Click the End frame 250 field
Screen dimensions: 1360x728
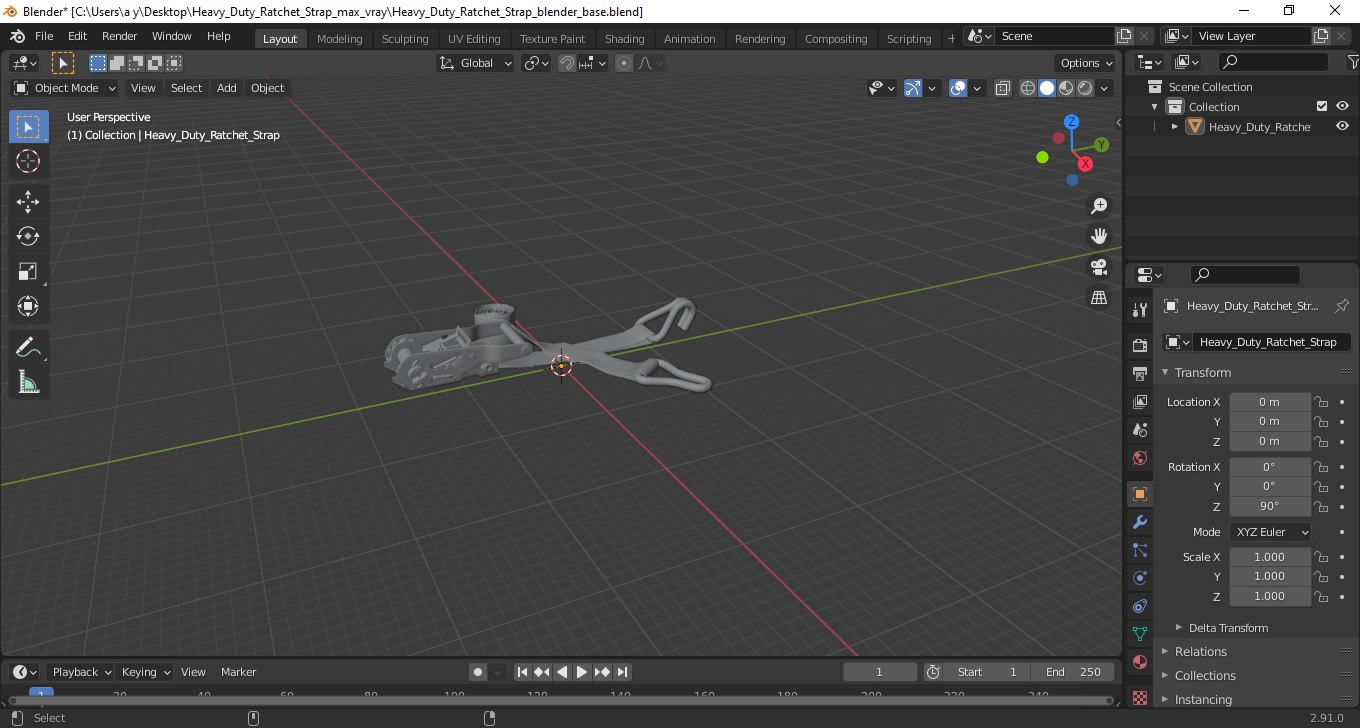(1074, 672)
